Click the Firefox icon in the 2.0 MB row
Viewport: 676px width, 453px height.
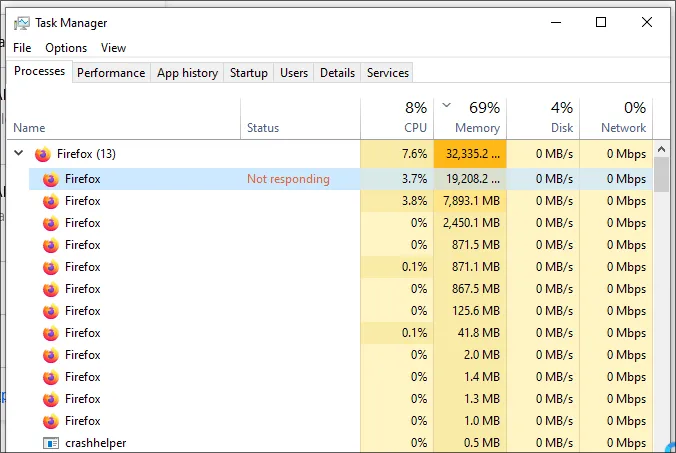click(x=51, y=355)
